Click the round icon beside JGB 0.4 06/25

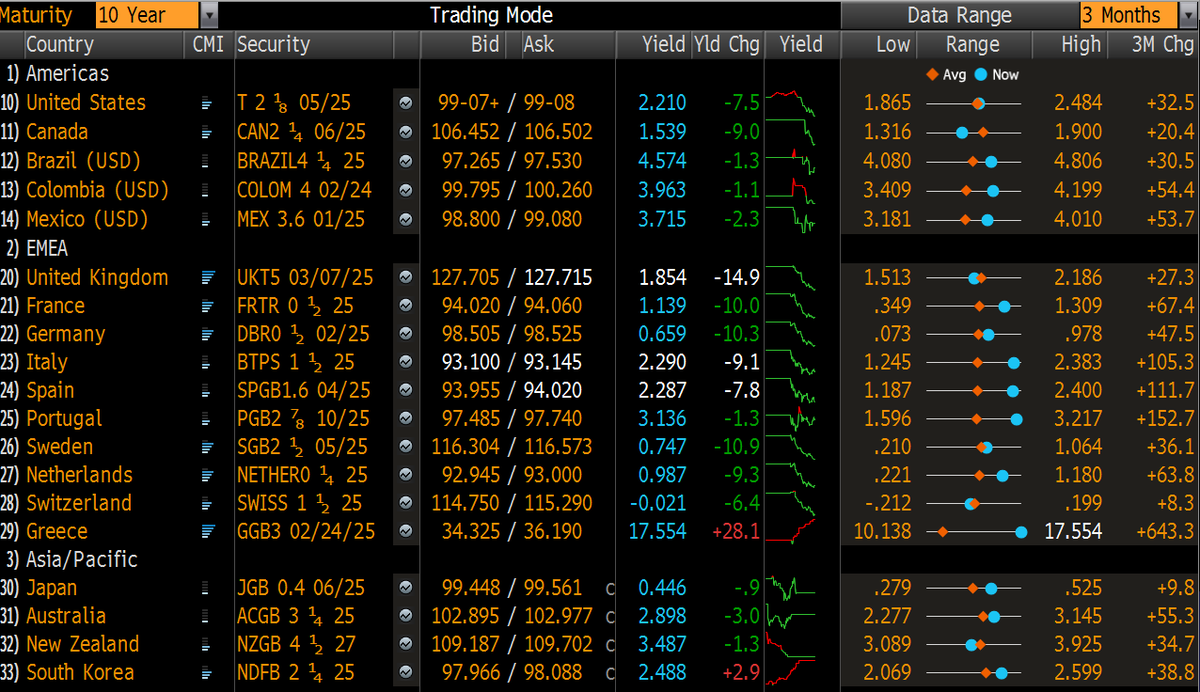(x=406, y=588)
